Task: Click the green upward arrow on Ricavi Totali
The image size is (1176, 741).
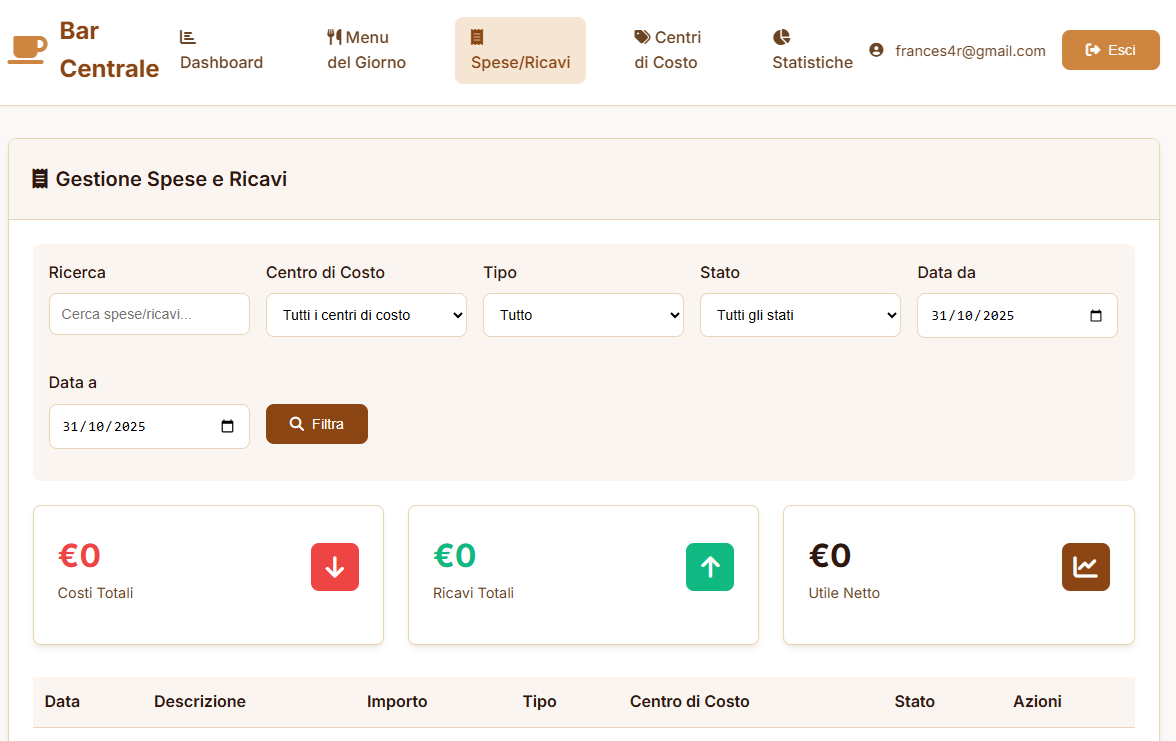Action: pos(710,566)
